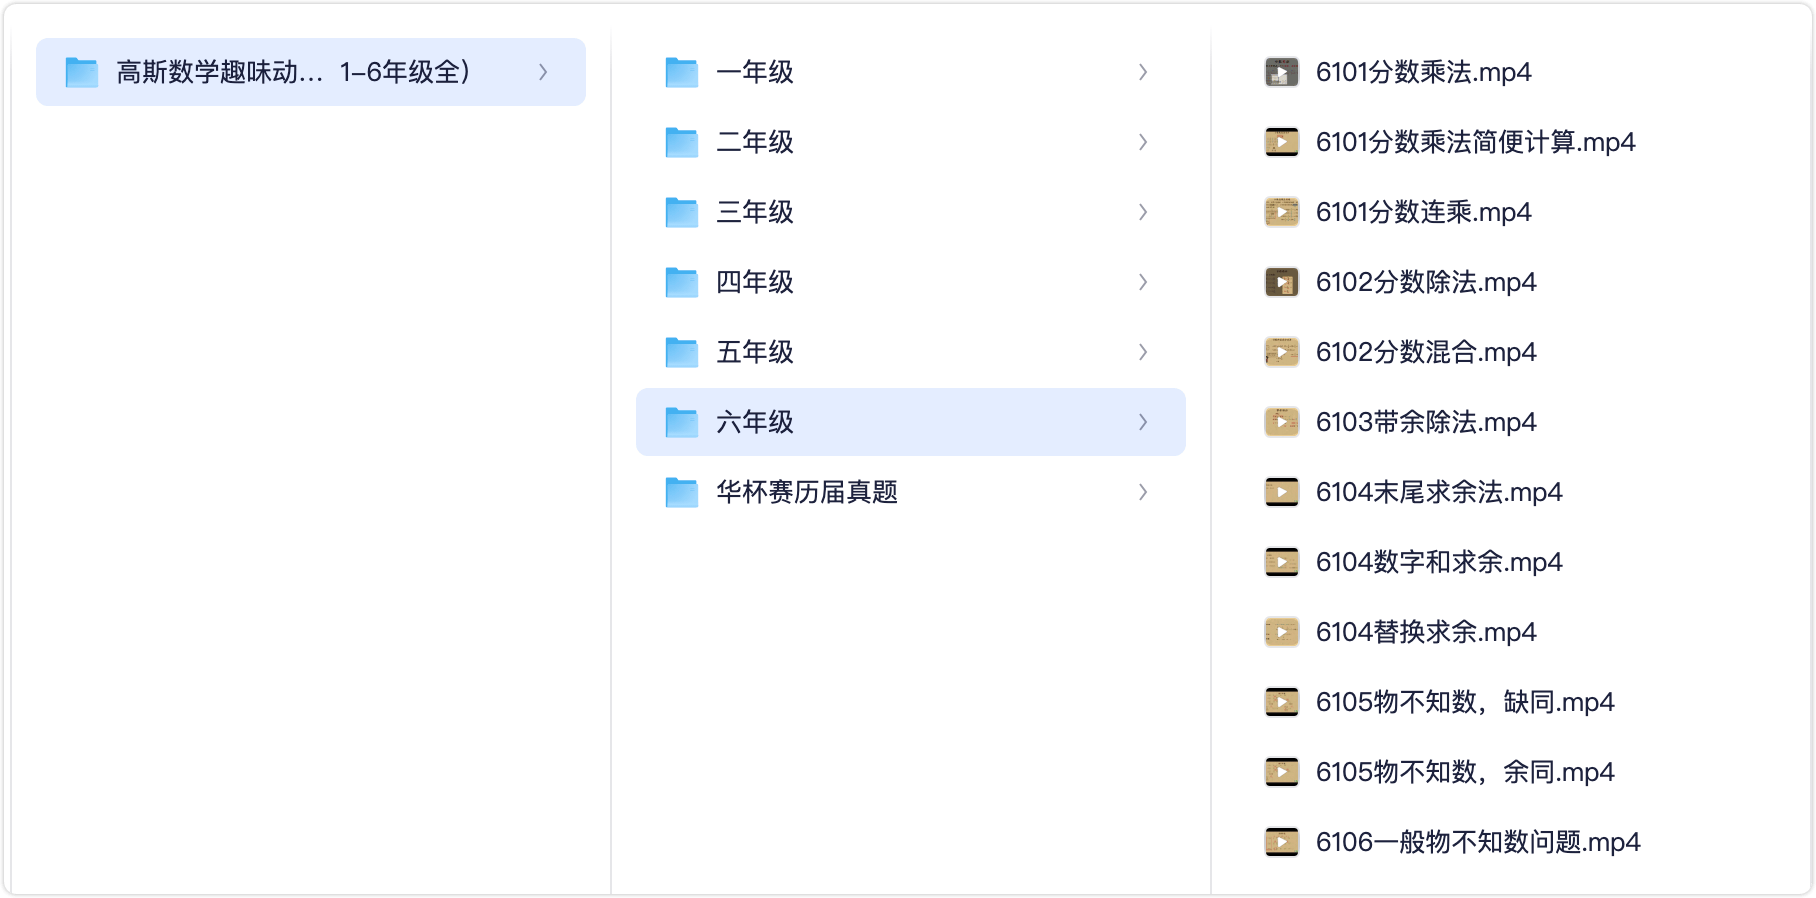The height and width of the screenshot is (898, 1816).
Task: Click video icon beside 6106一般物不知数问题.mp4
Action: 1281,842
